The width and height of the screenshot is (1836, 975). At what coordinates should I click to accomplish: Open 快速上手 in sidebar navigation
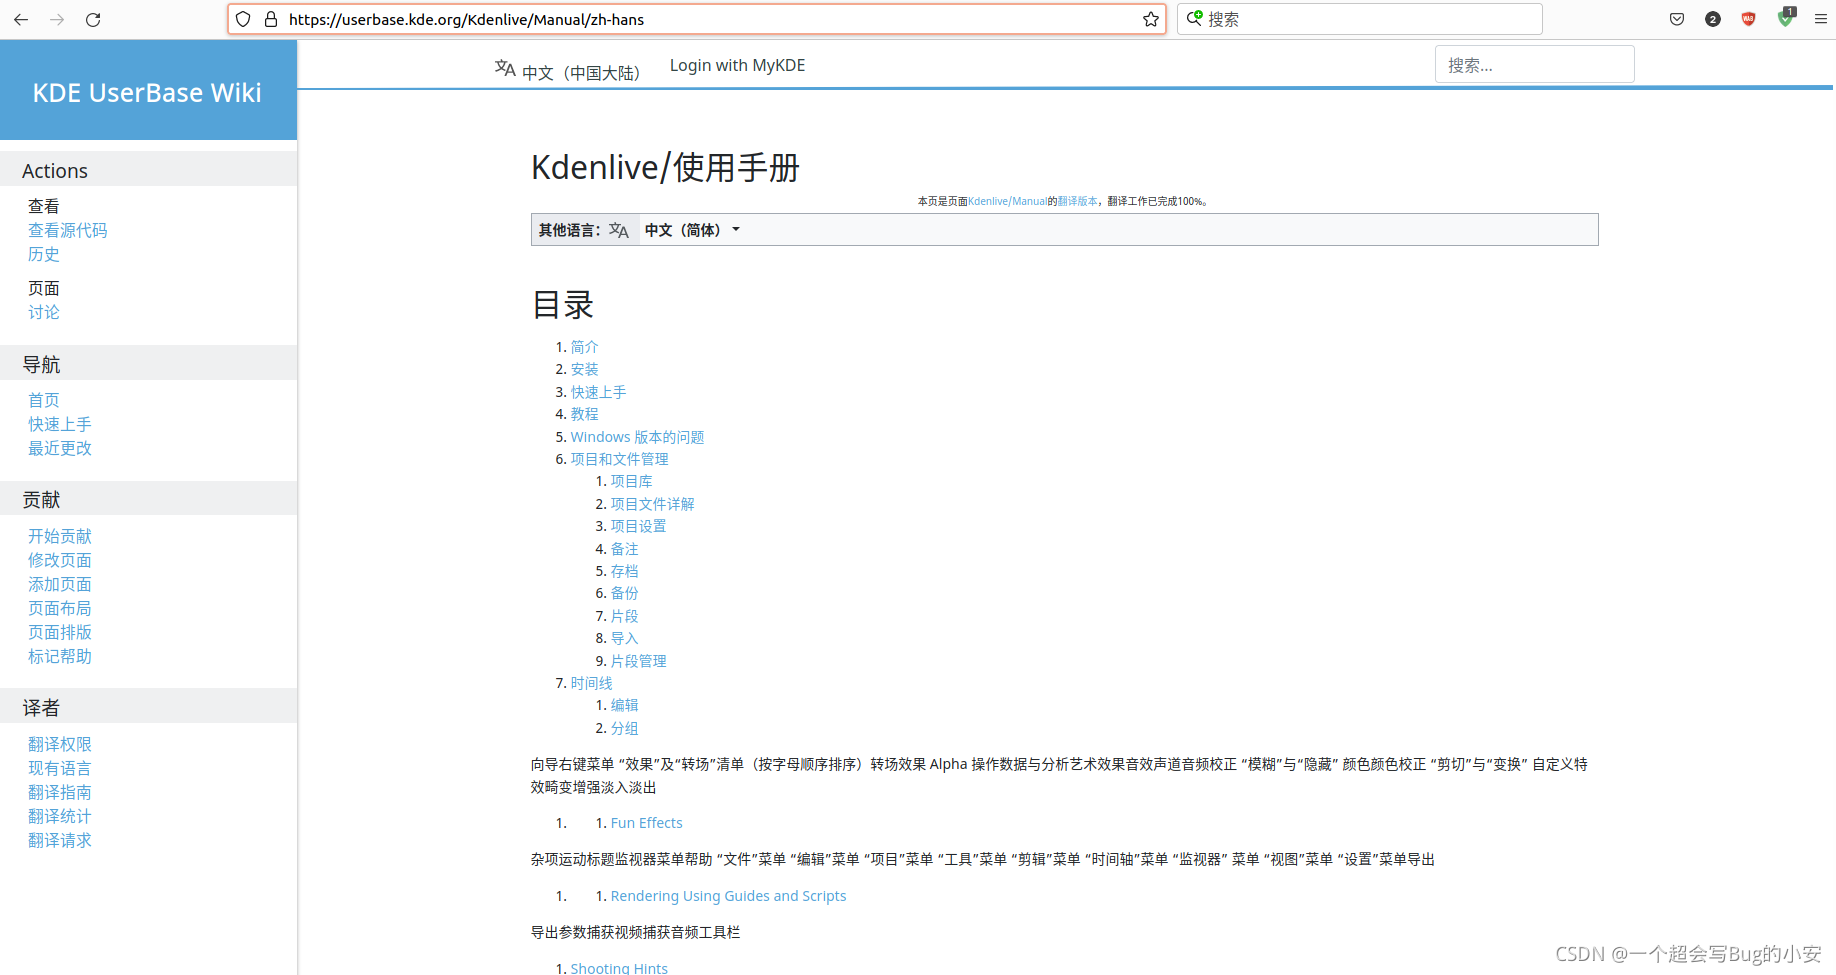(x=60, y=424)
